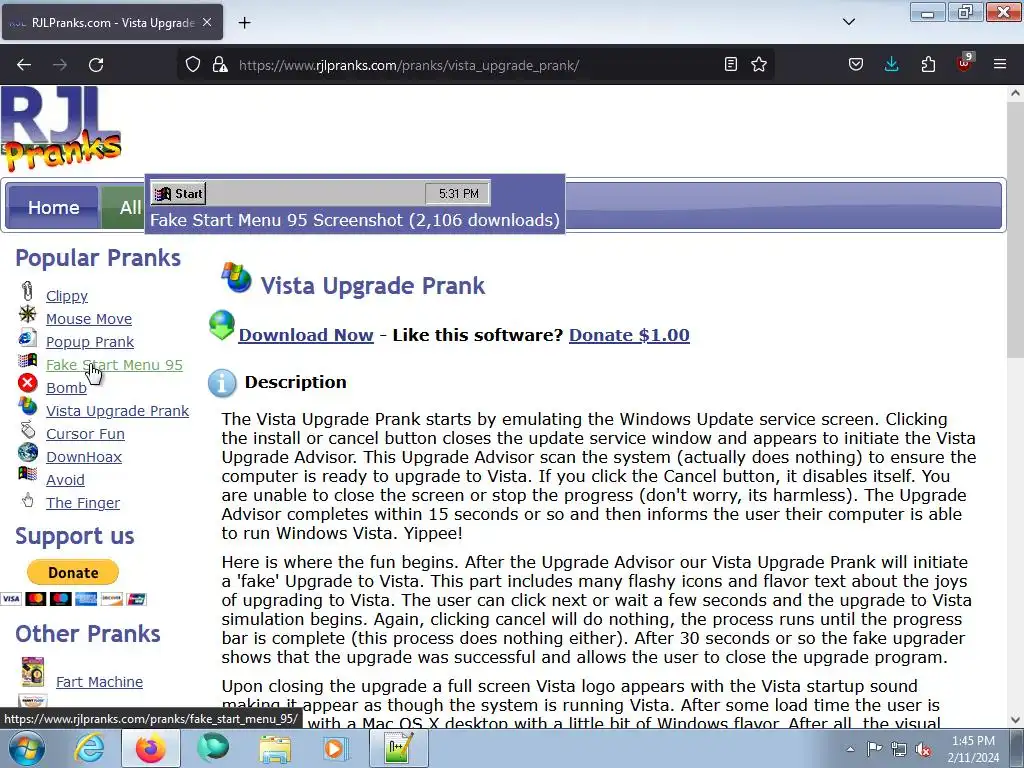The height and width of the screenshot is (768, 1024).
Task: Click the Clippy paperclip icon
Action: click(x=27, y=291)
